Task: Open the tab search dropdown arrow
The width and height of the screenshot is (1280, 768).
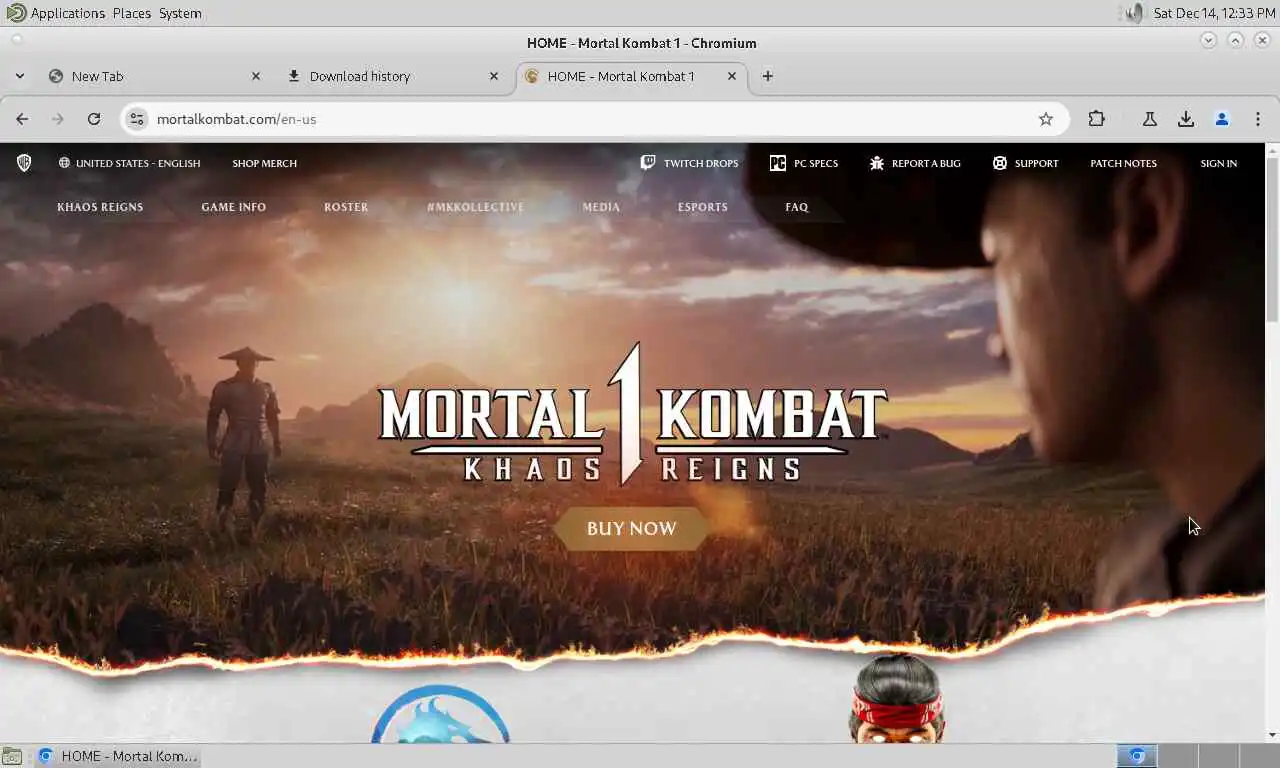Action: [19, 76]
